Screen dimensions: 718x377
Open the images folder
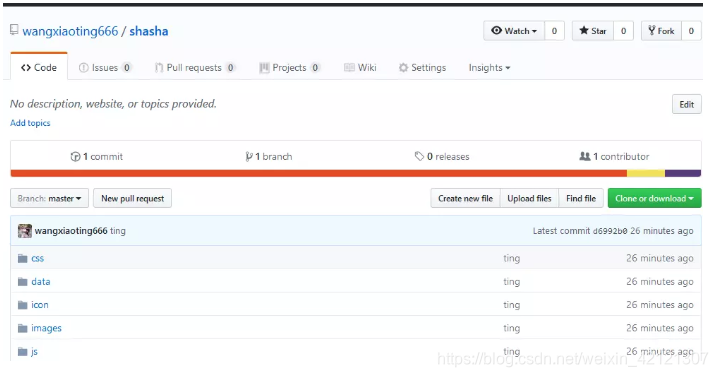click(x=46, y=328)
